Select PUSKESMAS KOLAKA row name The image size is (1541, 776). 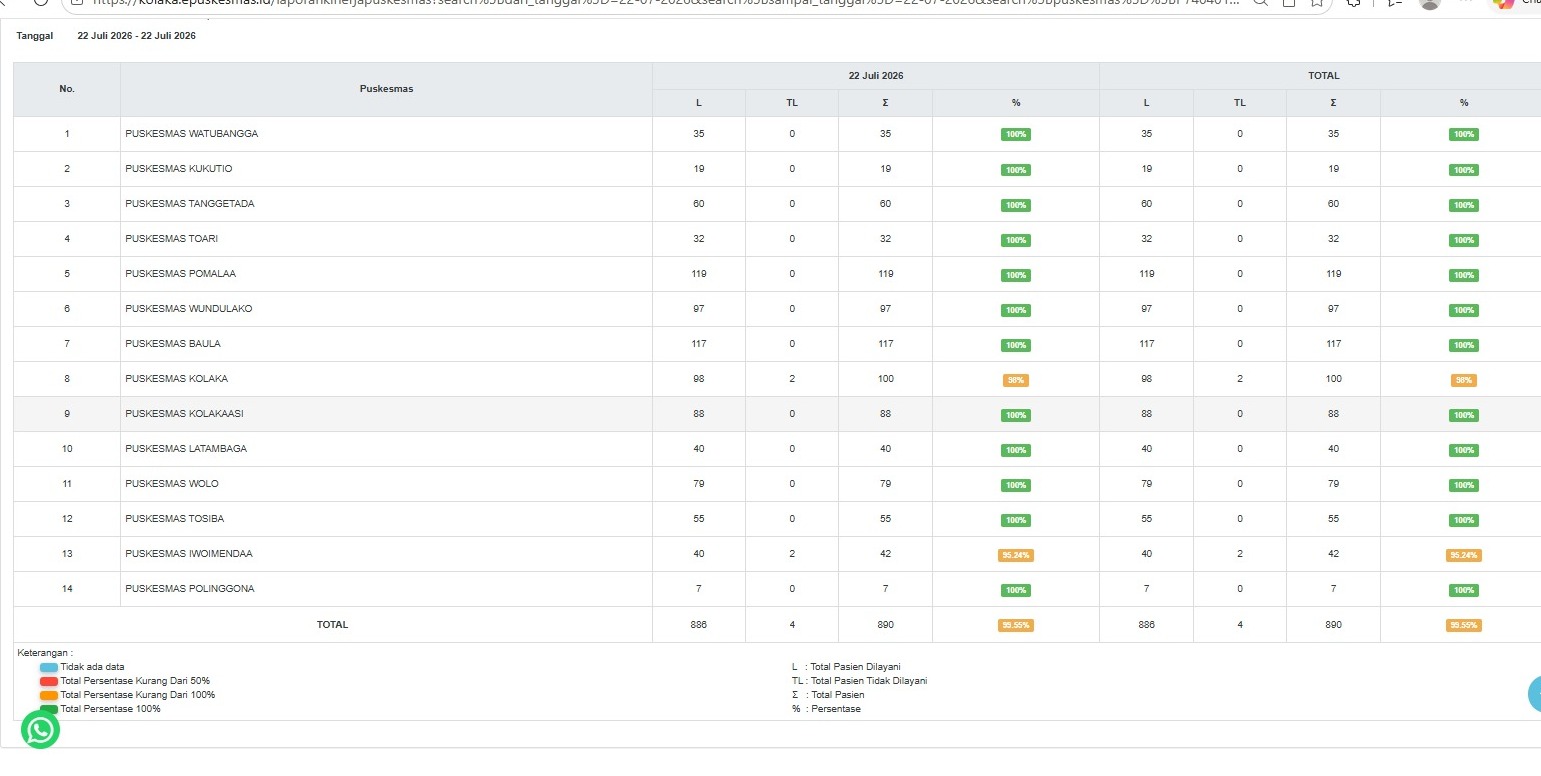click(177, 379)
